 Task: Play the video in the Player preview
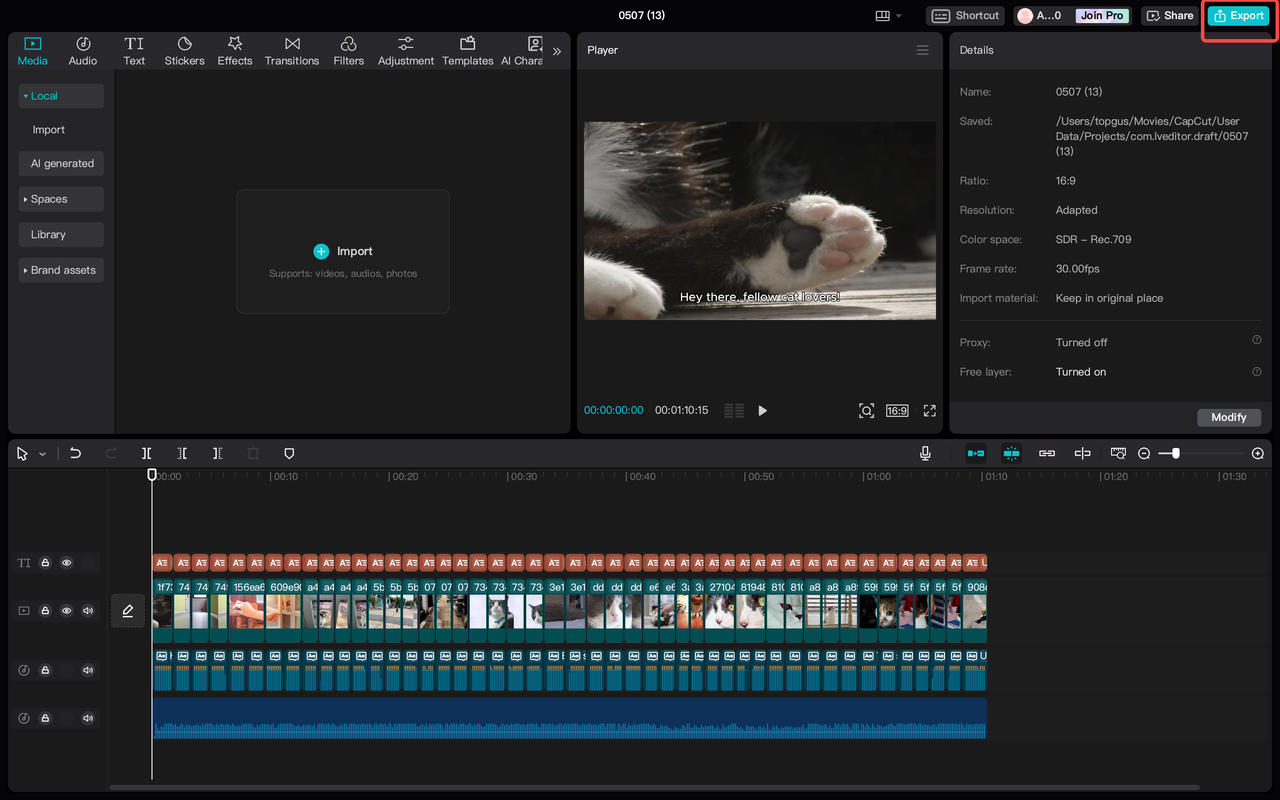pos(763,410)
